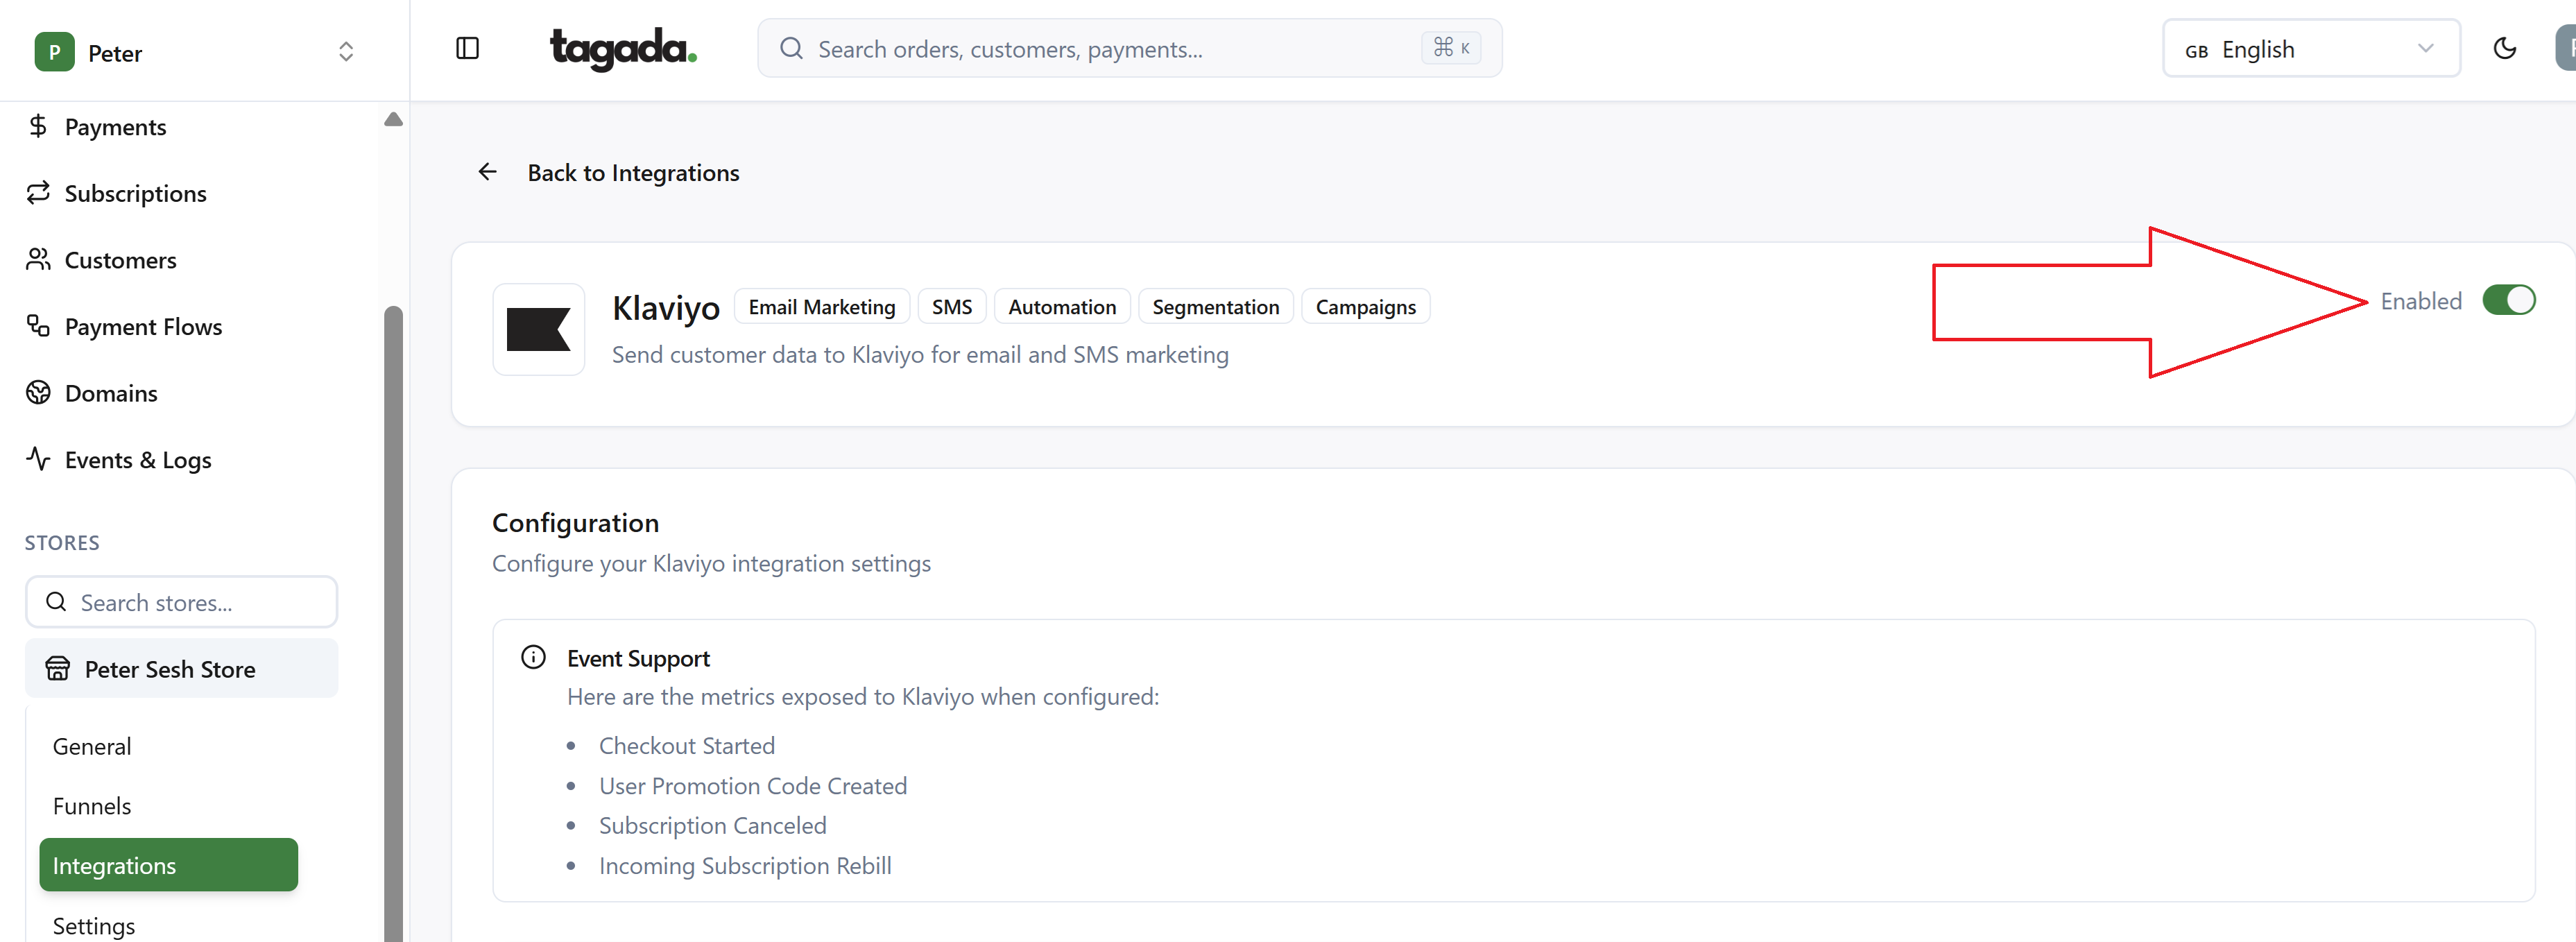This screenshot has width=2576, height=942.
Task: Click the Domains globe icon
Action: (38, 393)
